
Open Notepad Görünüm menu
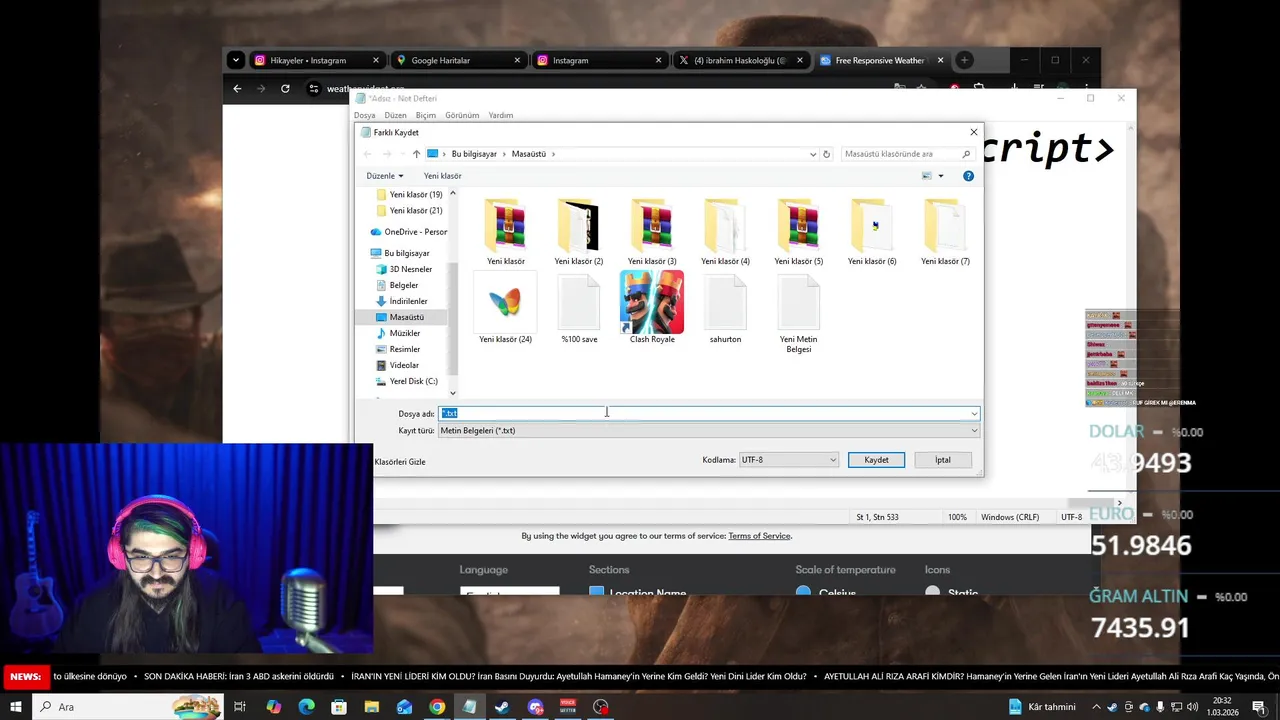(x=462, y=115)
